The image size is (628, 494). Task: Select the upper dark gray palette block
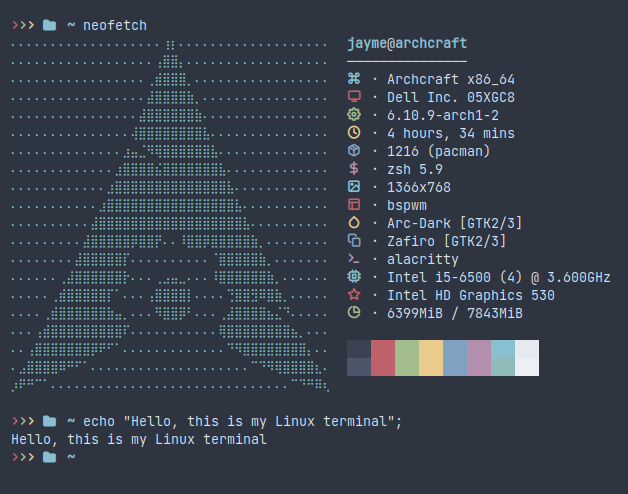click(x=359, y=349)
